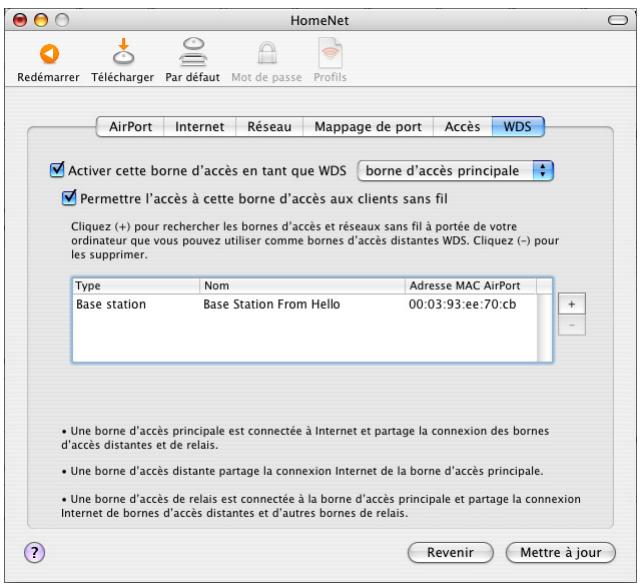The image size is (640, 587).
Task: Add a WDS base station with plus button
Action: pyautogui.click(x=571, y=304)
